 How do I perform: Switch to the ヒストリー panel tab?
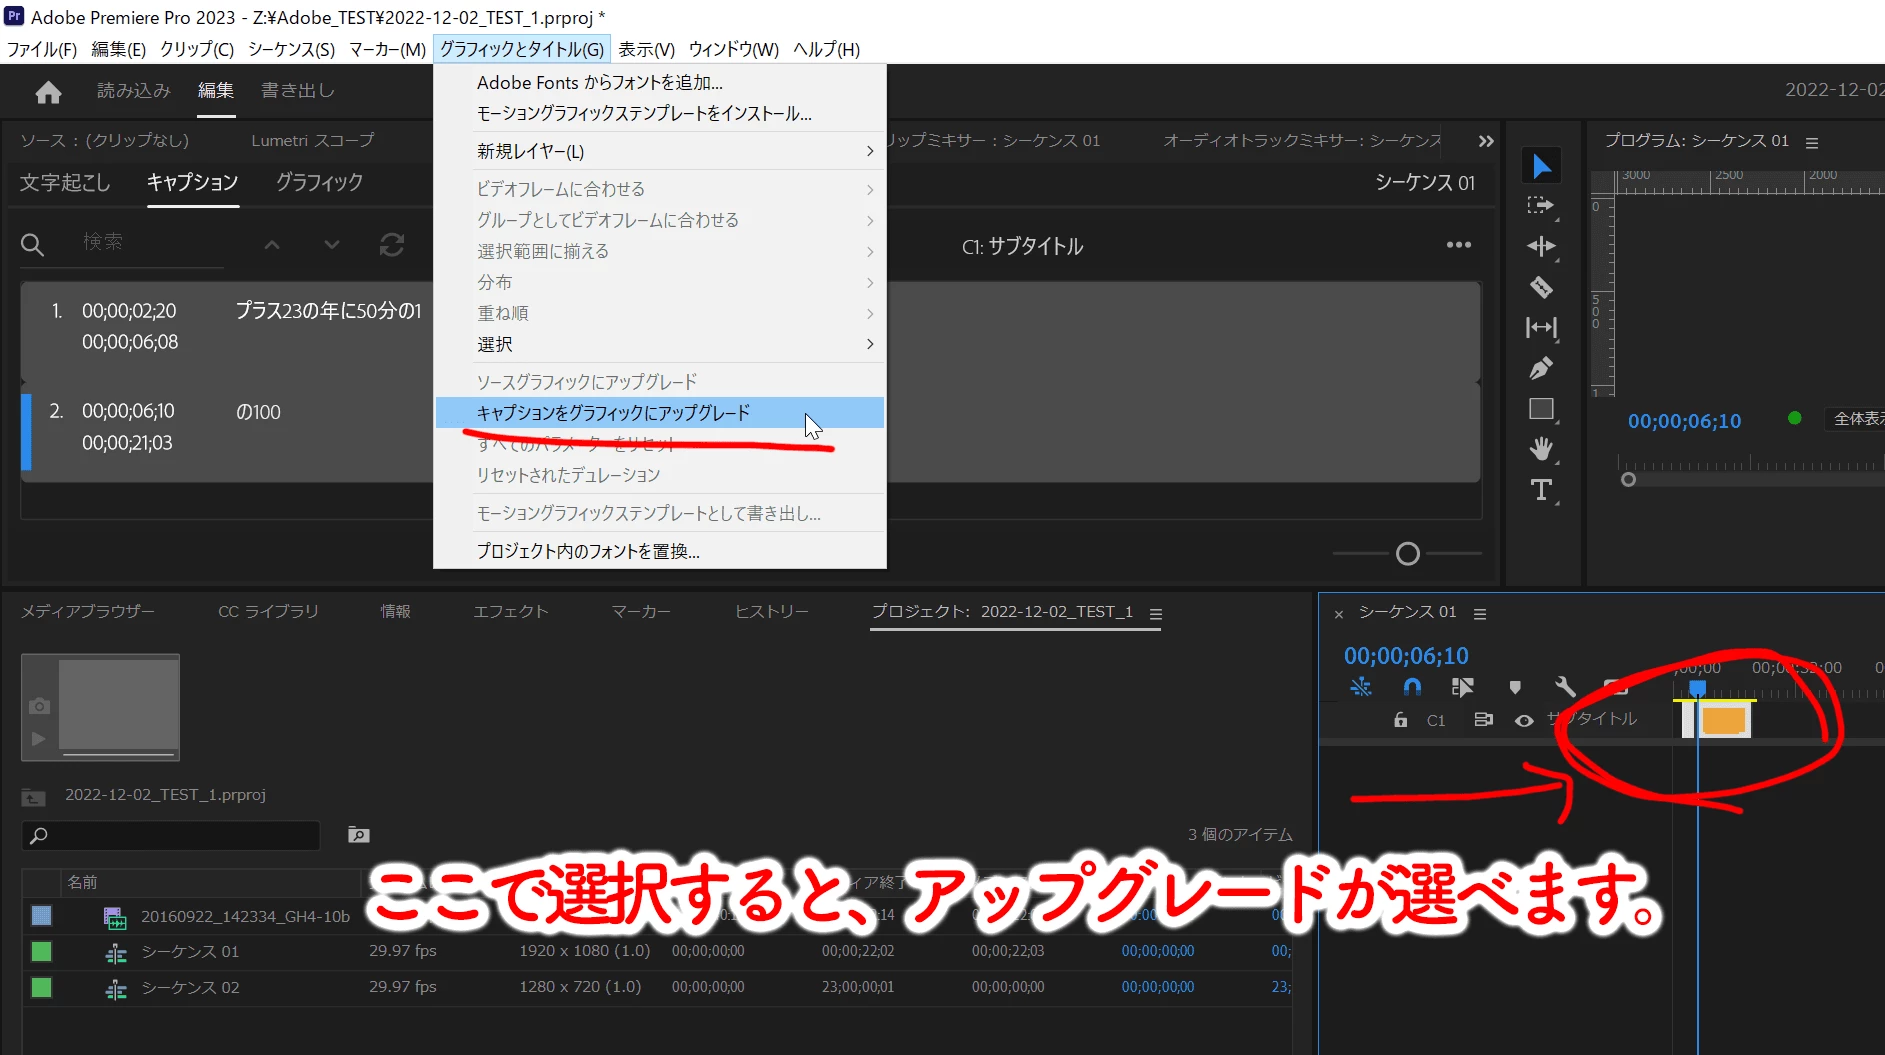(x=771, y=611)
